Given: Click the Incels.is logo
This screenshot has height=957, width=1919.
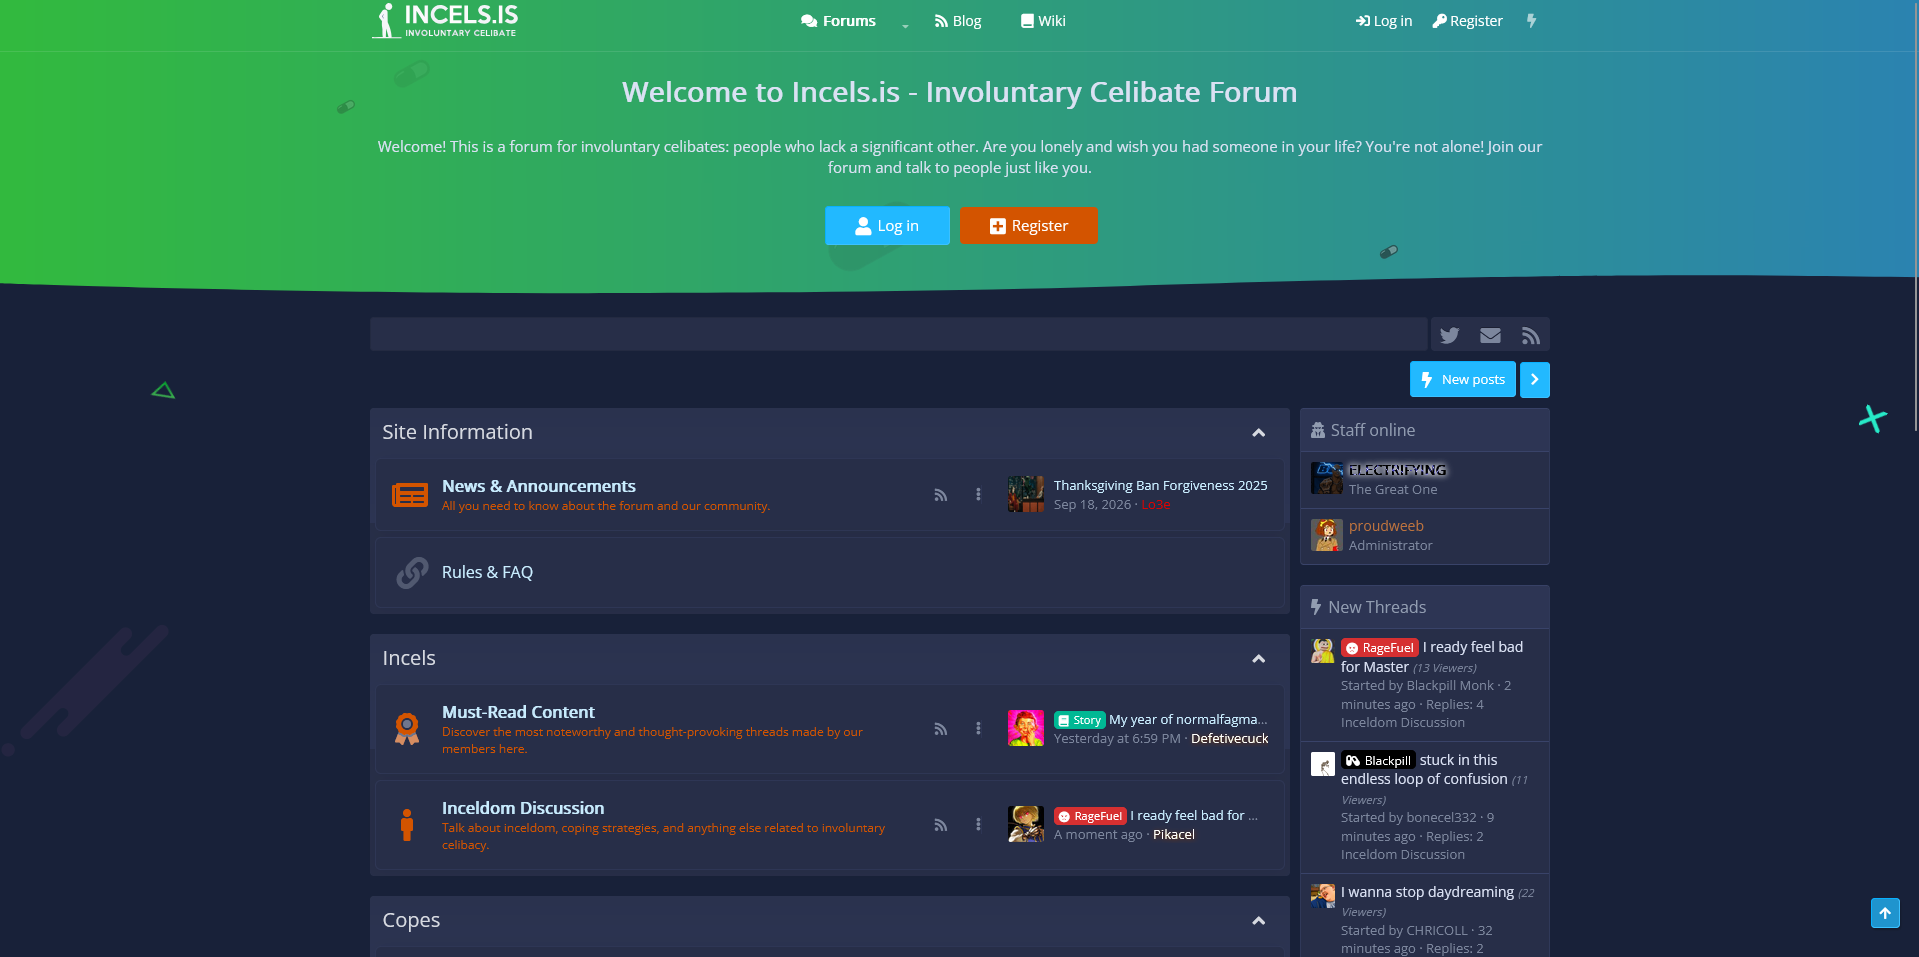Looking at the screenshot, I should pyautogui.click(x=445, y=21).
